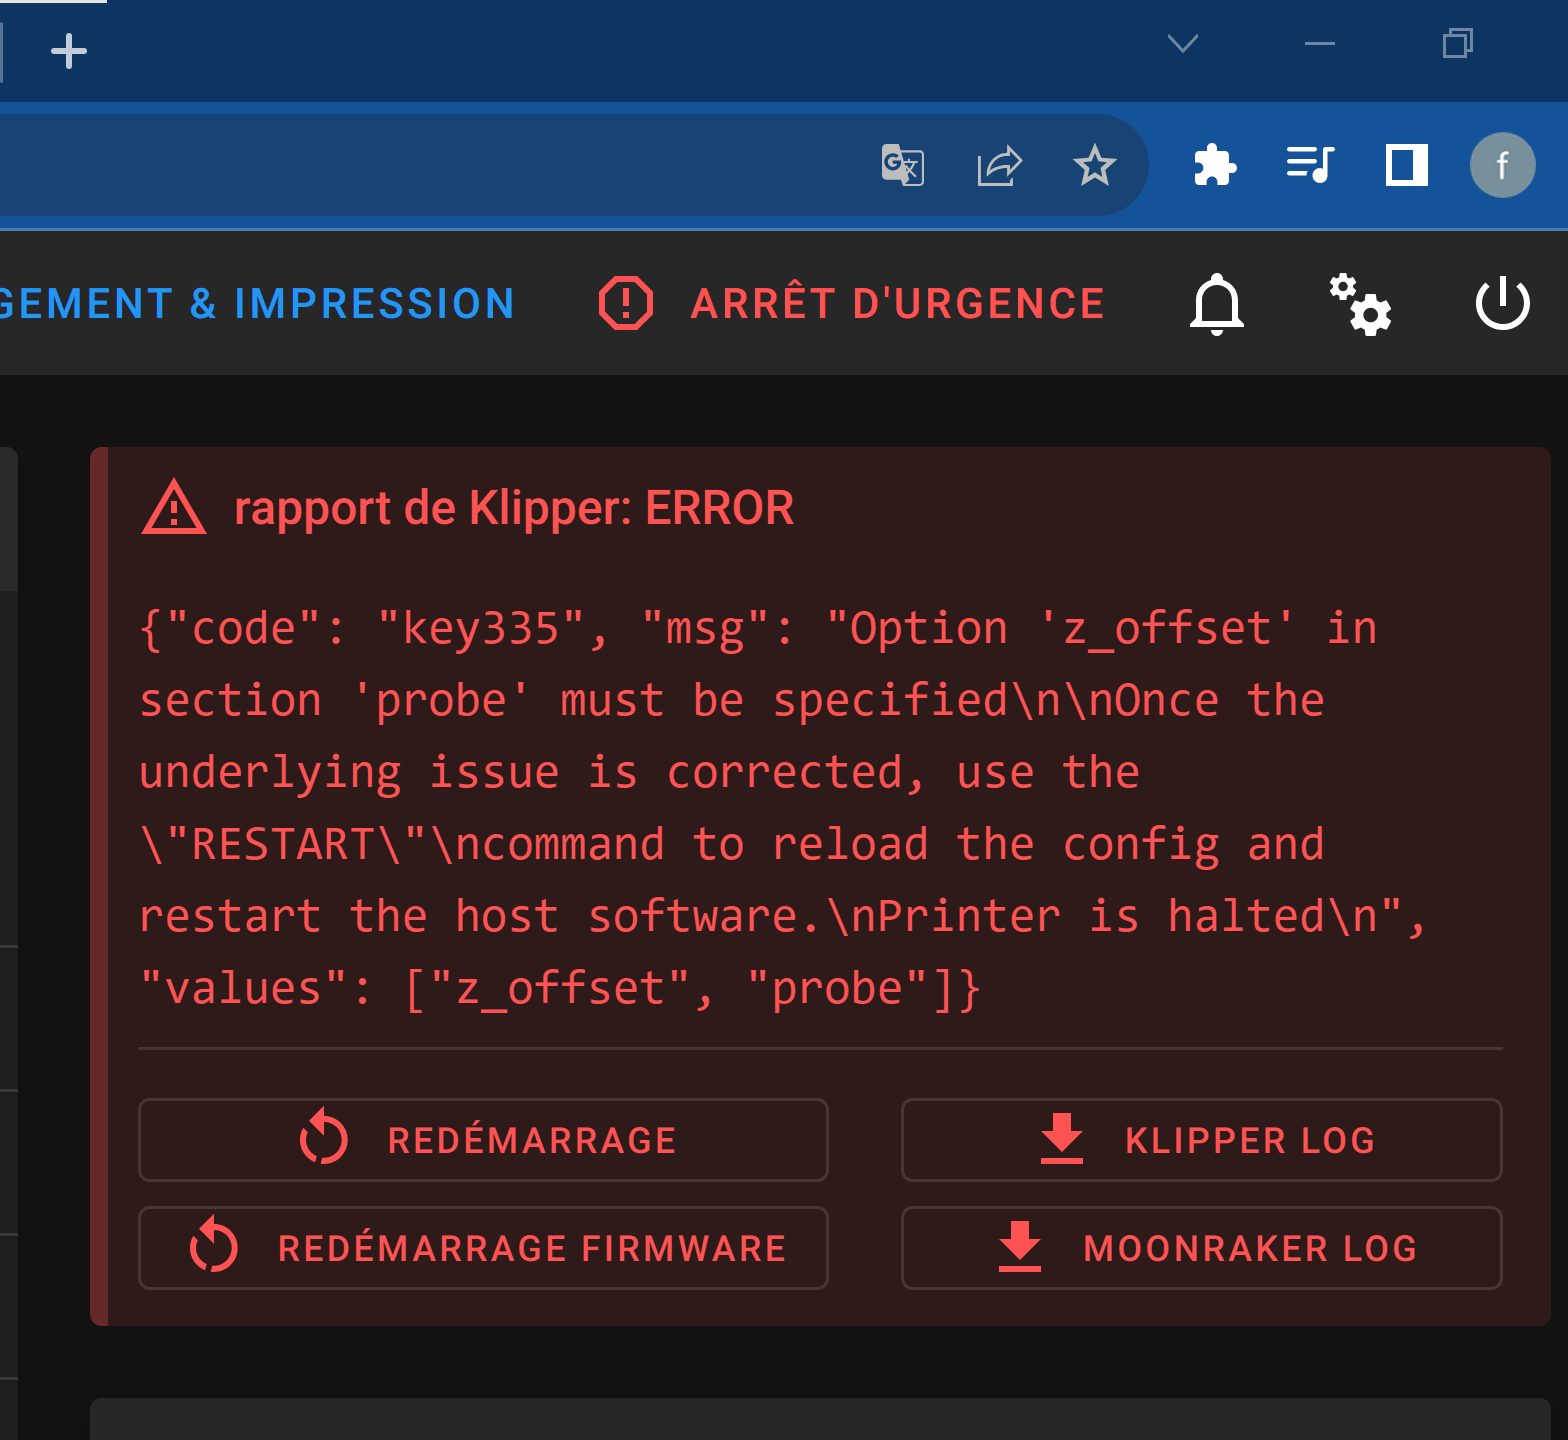Click the rapport de Klipper: ERROR heading

(x=514, y=508)
